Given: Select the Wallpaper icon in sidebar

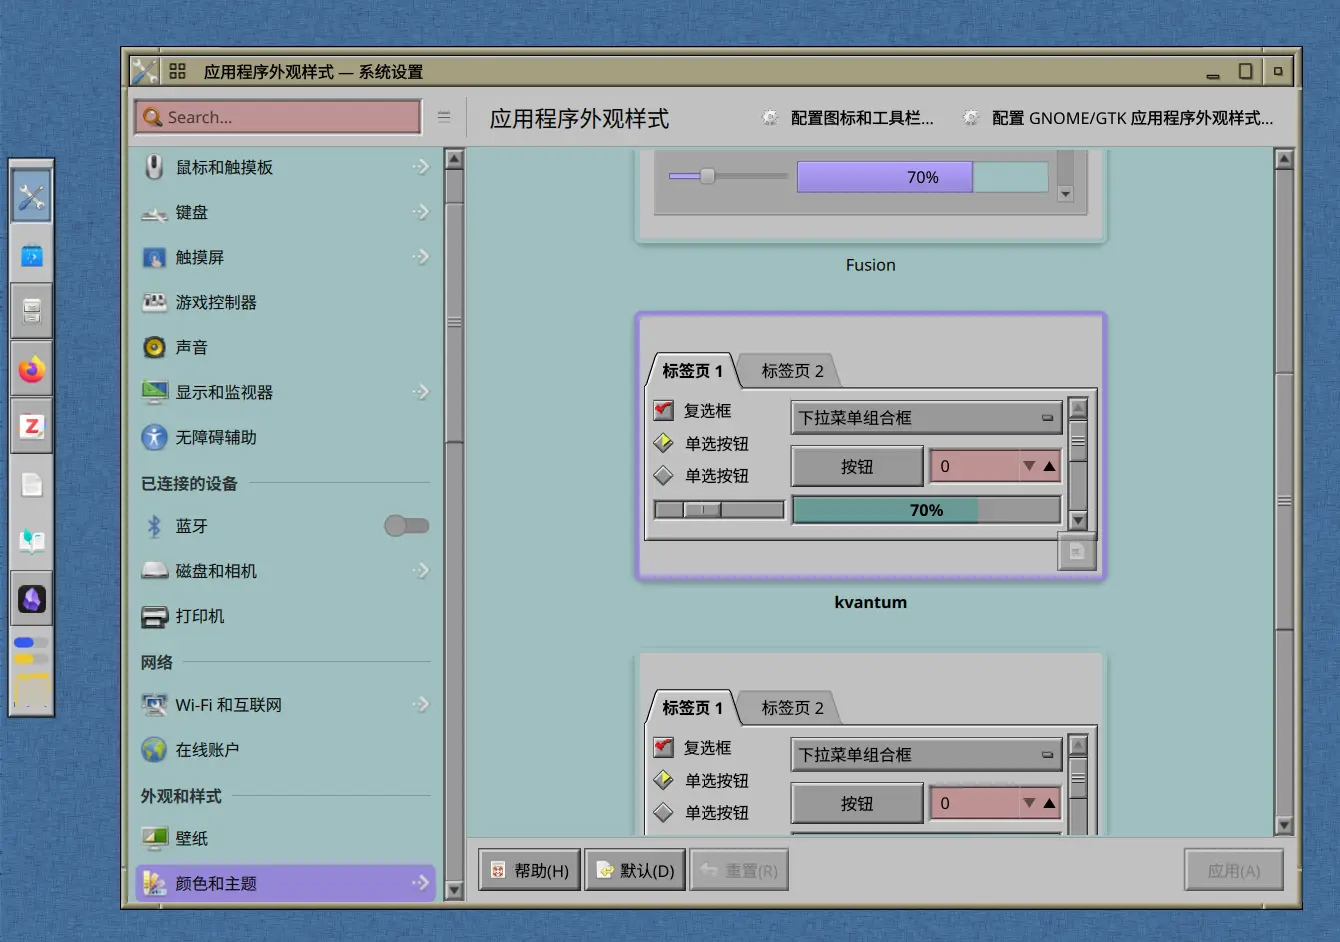Looking at the screenshot, I should pyautogui.click(x=154, y=838).
